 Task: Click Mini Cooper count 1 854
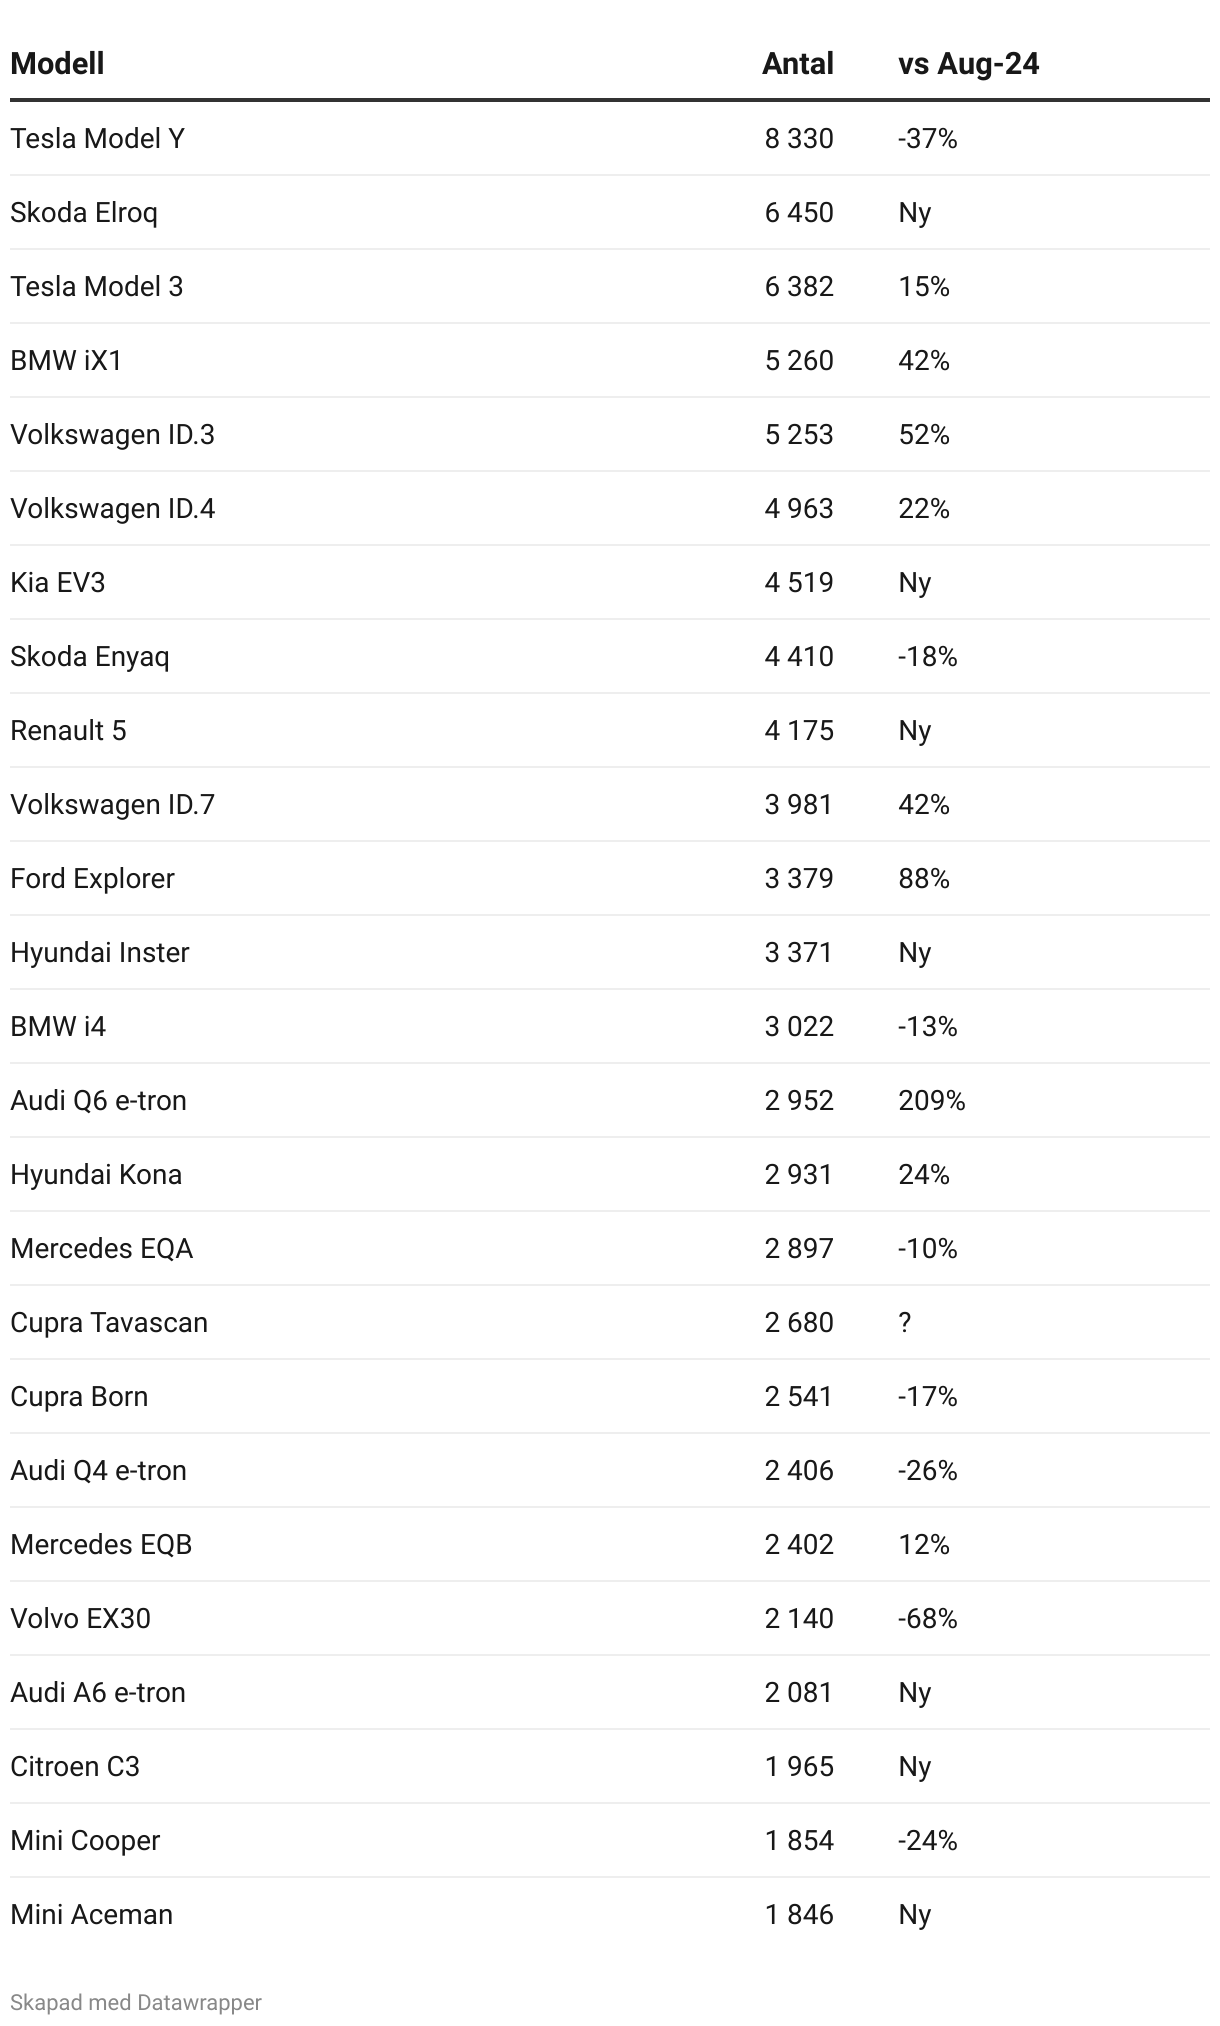coord(798,1840)
